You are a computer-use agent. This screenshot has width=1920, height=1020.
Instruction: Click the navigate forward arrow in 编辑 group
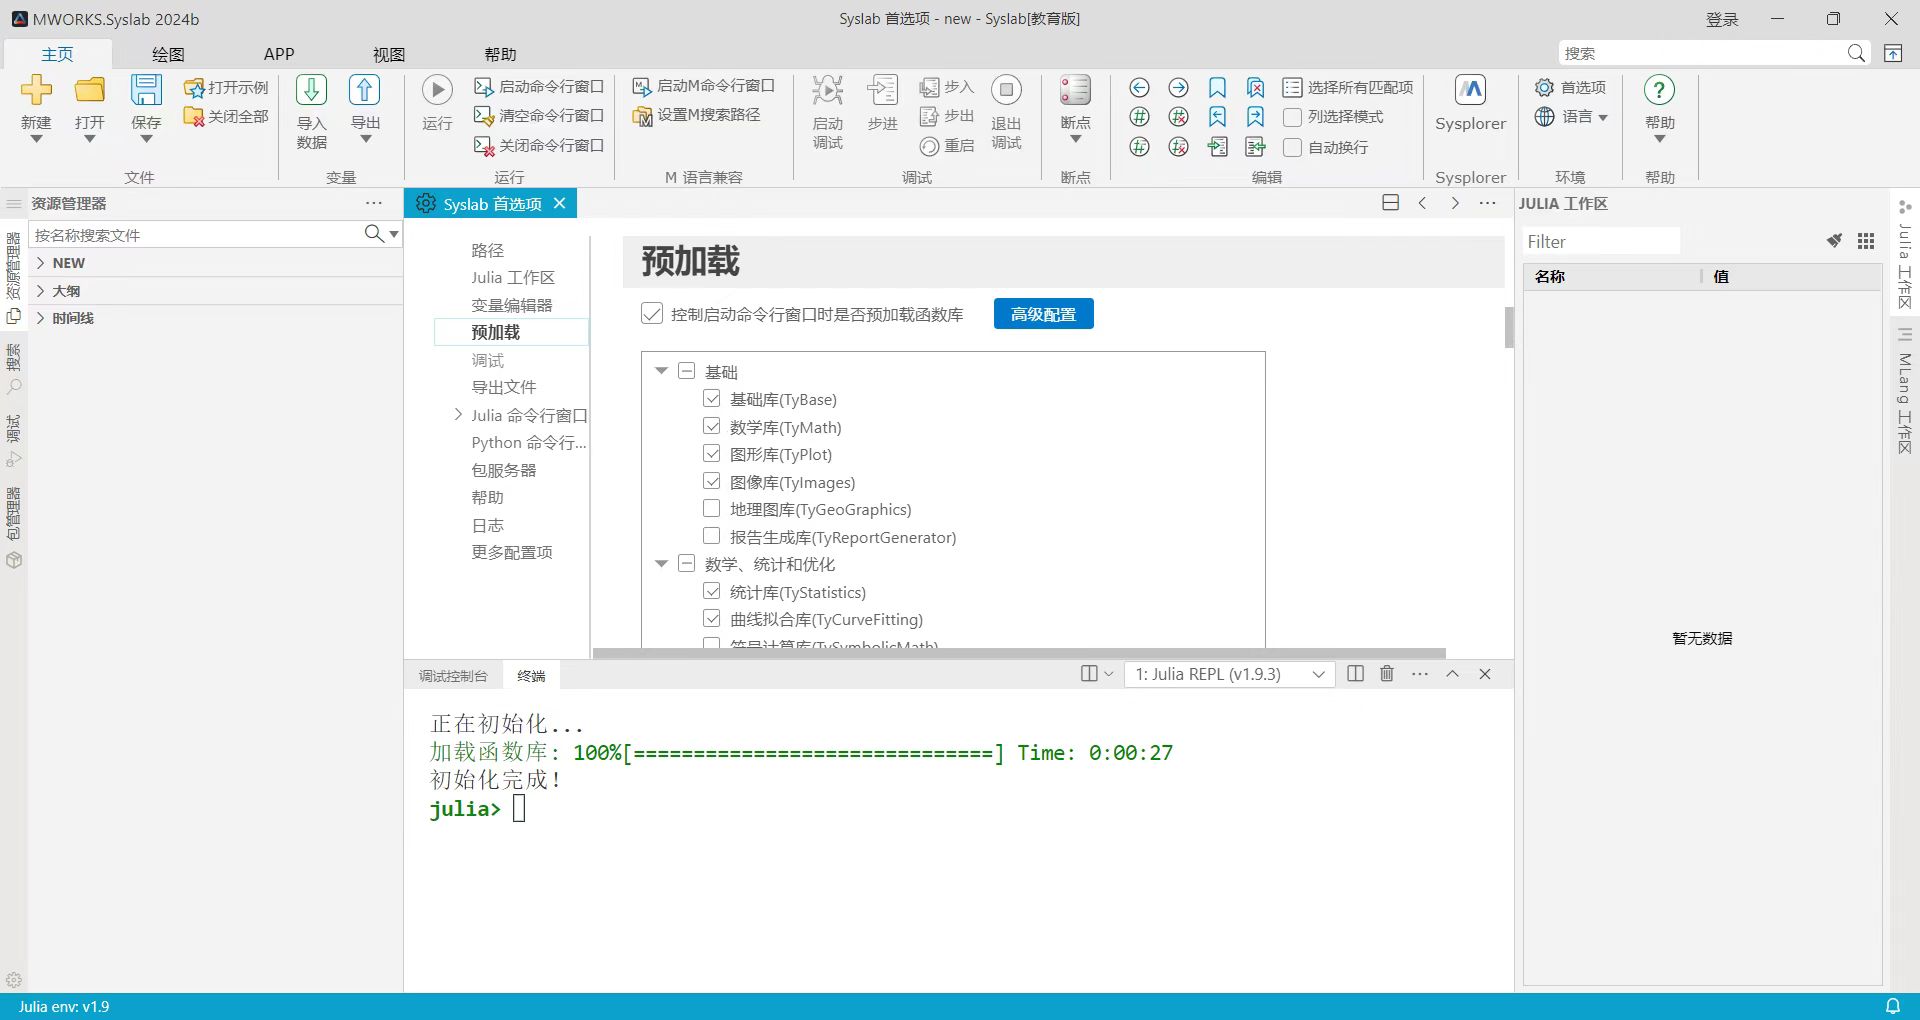1179,88
